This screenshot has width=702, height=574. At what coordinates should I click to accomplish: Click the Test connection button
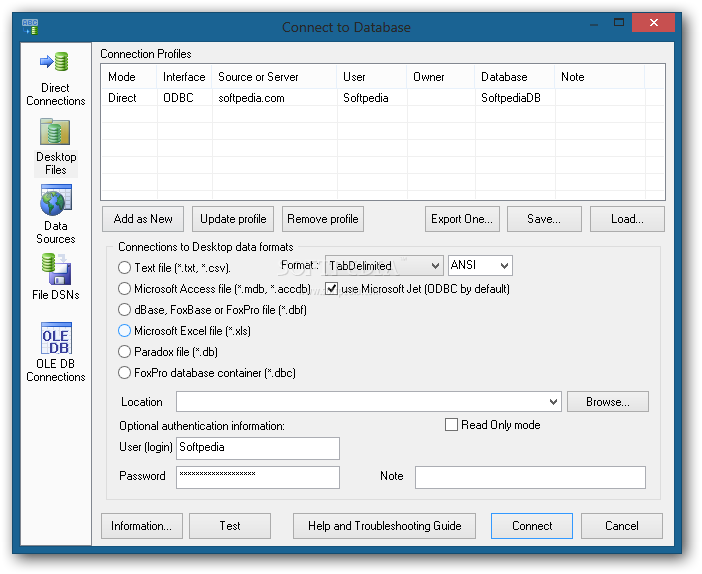pos(230,526)
